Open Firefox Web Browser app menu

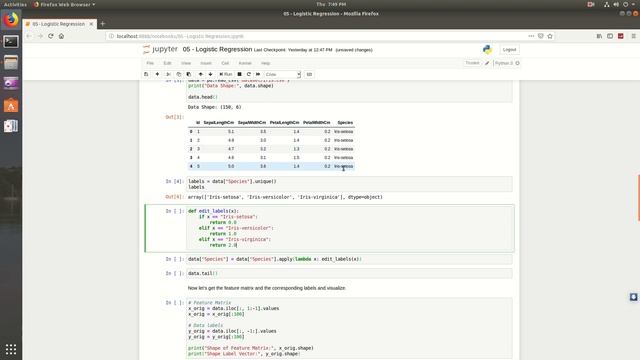tap(64, 4)
